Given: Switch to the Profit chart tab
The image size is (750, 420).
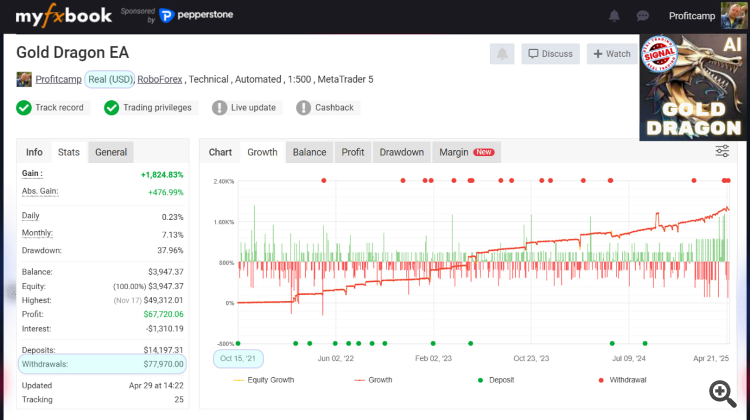Looking at the screenshot, I should click(x=353, y=152).
